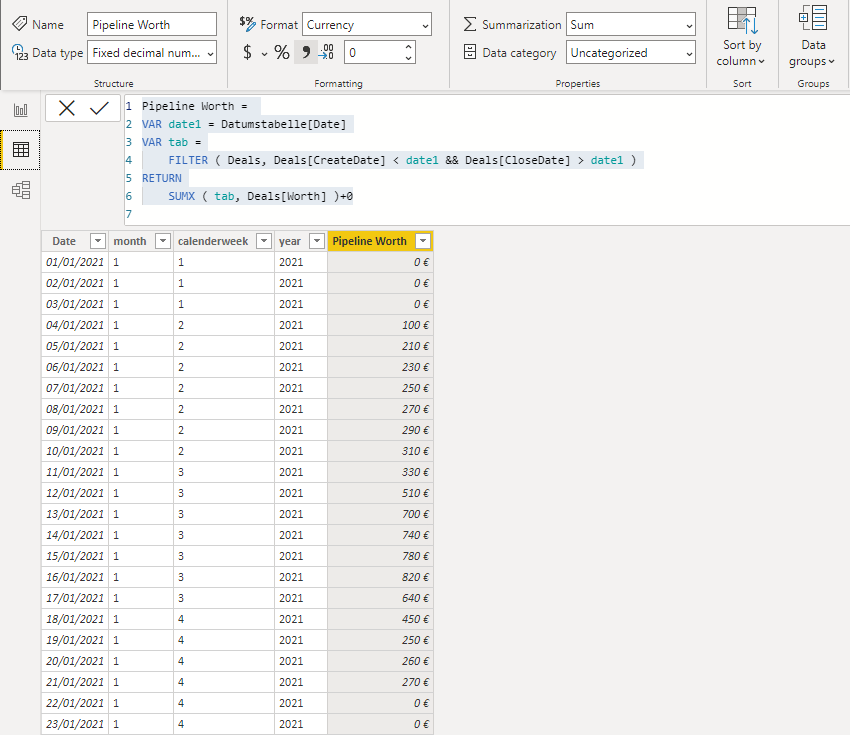This screenshot has width=850, height=735.
Task: Click the RETURN line in formula
Action: (x=162, y=178)
